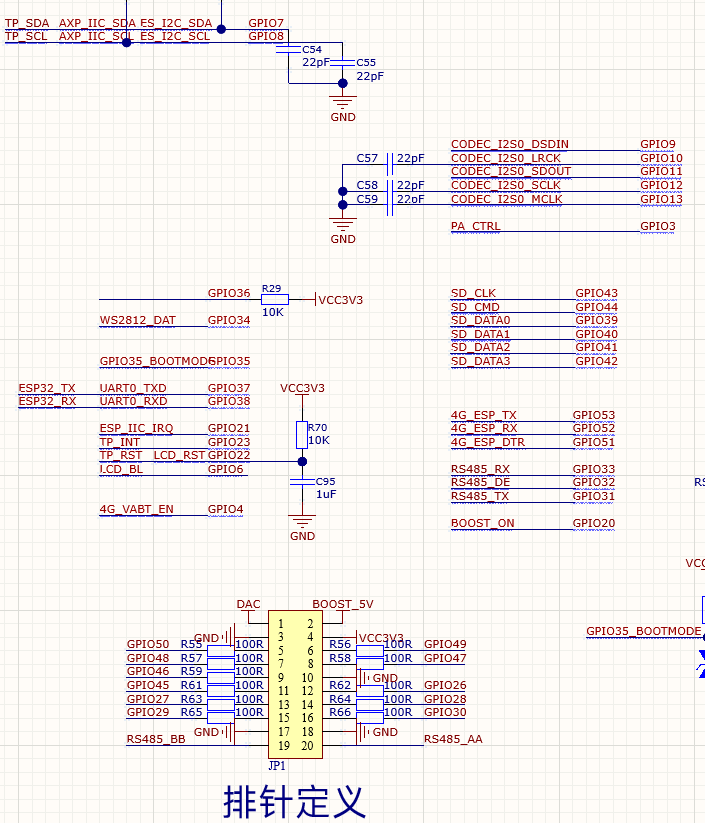The height and width of the screenshot is (823, 705).
Task: Select the GPIO4 net label
Action: pos(225,510)
